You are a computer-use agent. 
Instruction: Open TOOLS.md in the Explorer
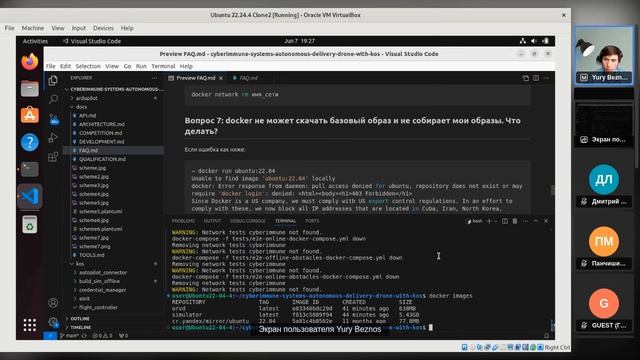pyautogui.click(x=92, y=255)
